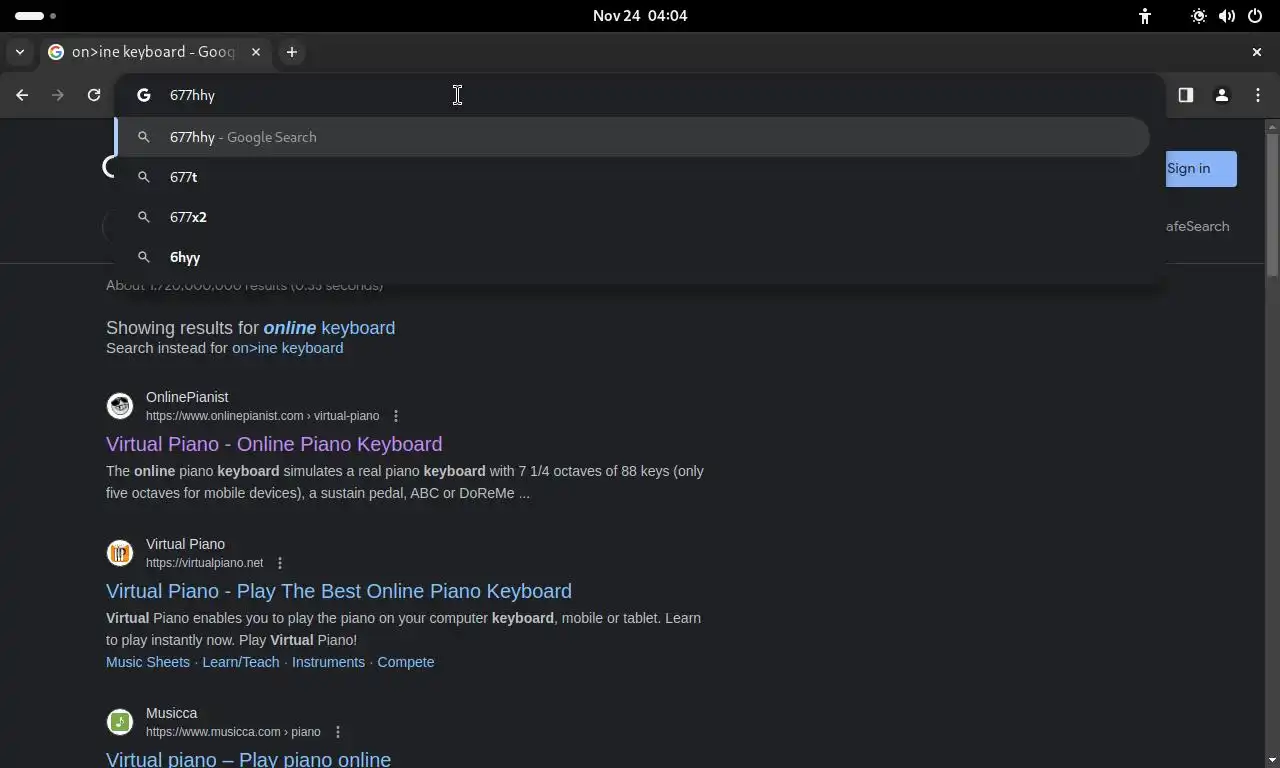Click the 'Musicca' site name text
This screenshot has width=1280, height=768.
tap(171, 713)
